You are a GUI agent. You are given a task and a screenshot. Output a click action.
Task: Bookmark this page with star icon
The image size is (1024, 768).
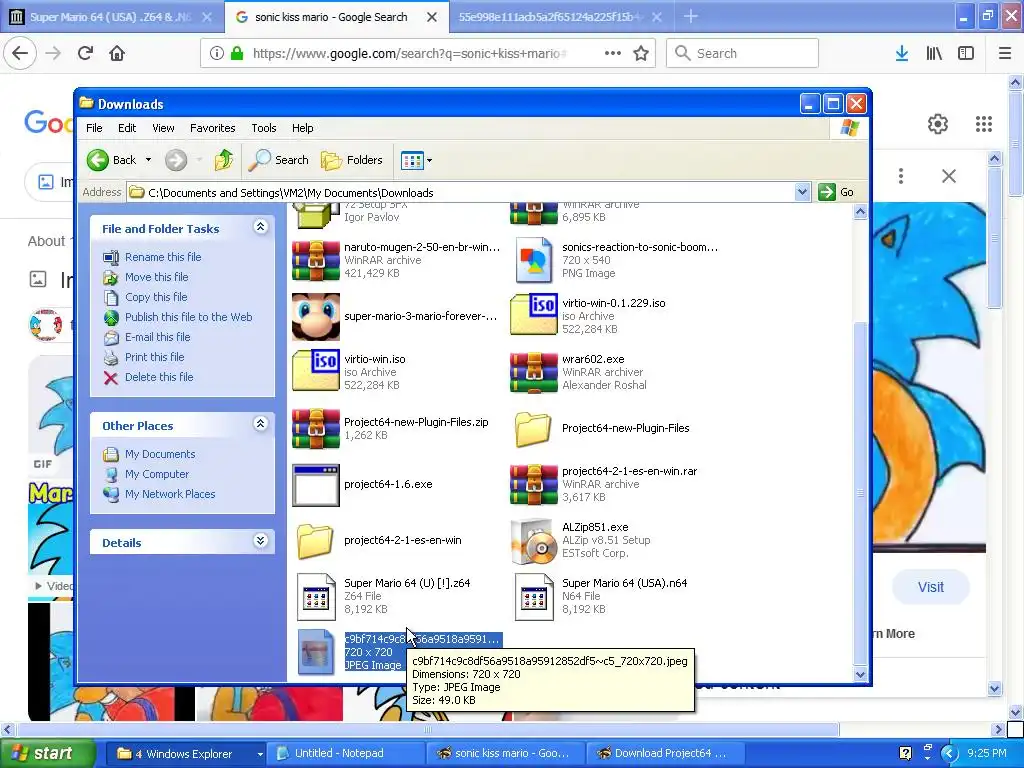(x=641, y=54)
